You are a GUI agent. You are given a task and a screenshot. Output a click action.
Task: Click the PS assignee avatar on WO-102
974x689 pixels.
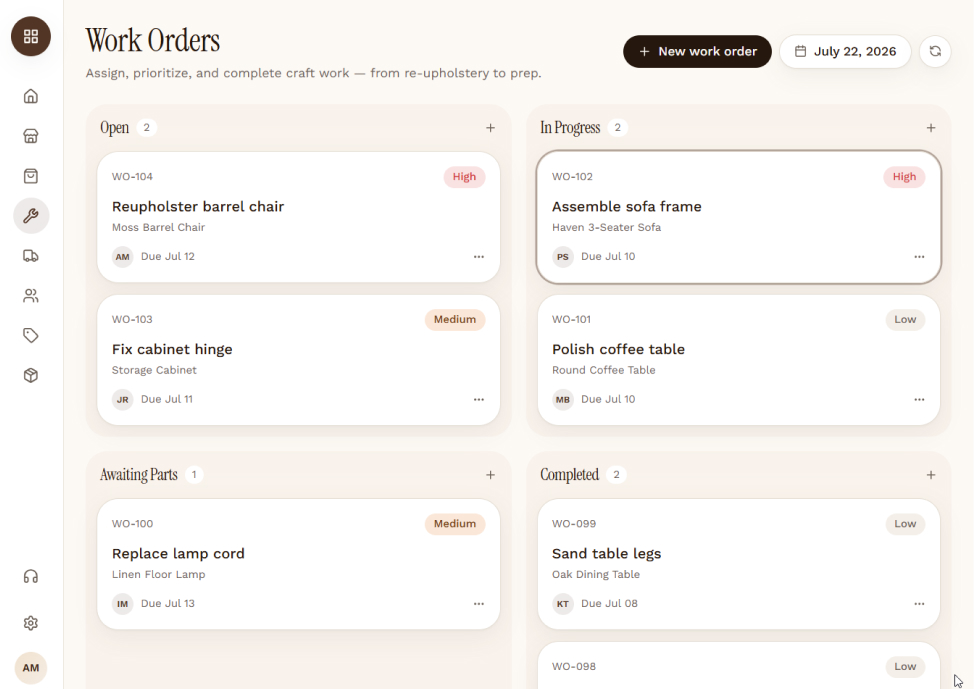point(563,257)
